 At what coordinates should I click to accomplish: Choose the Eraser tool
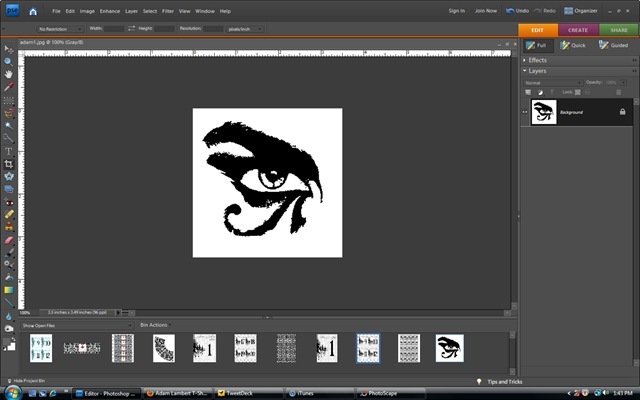(x=8, y=239)
